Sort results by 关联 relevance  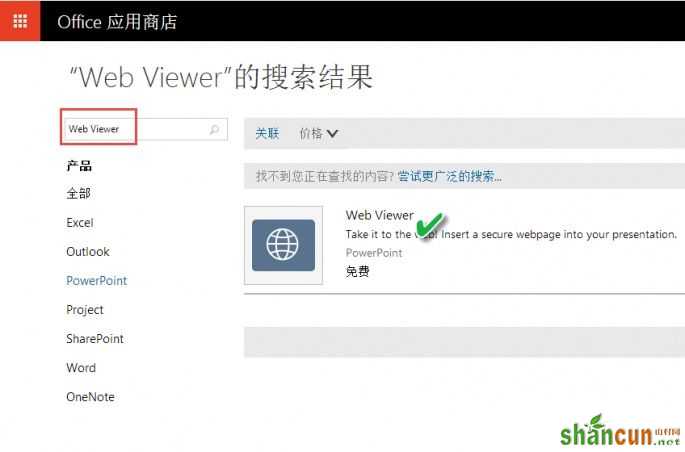click(267, 133)
